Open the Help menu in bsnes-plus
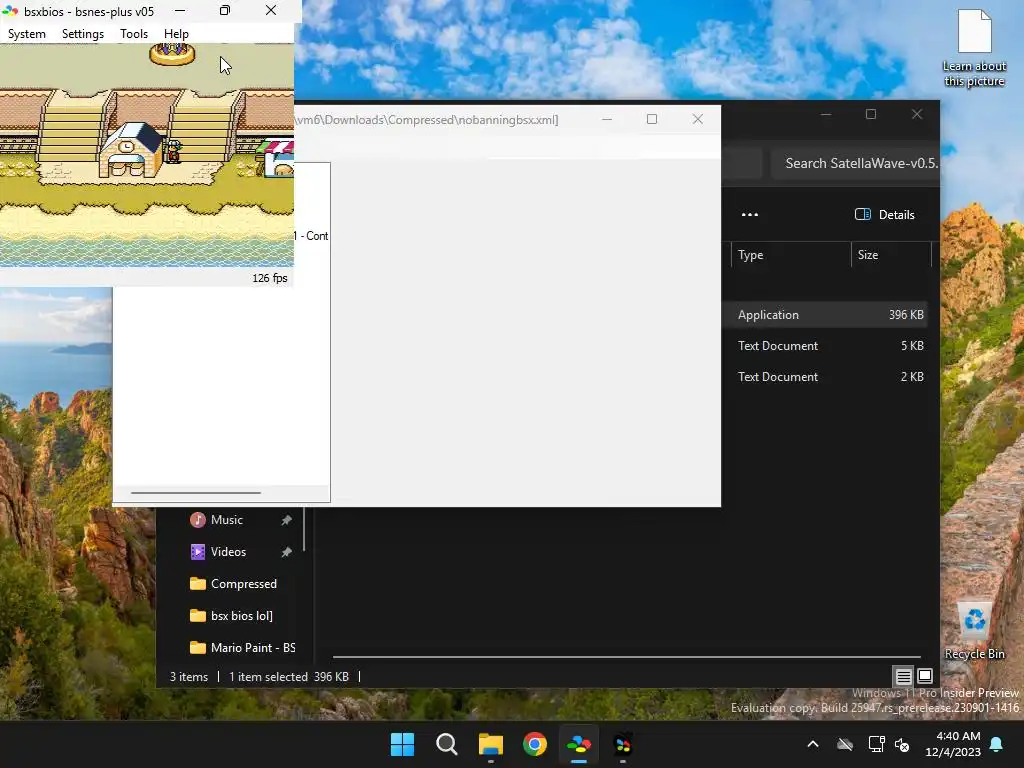Viewport: 1024px width, 768px height. (176, 34)
